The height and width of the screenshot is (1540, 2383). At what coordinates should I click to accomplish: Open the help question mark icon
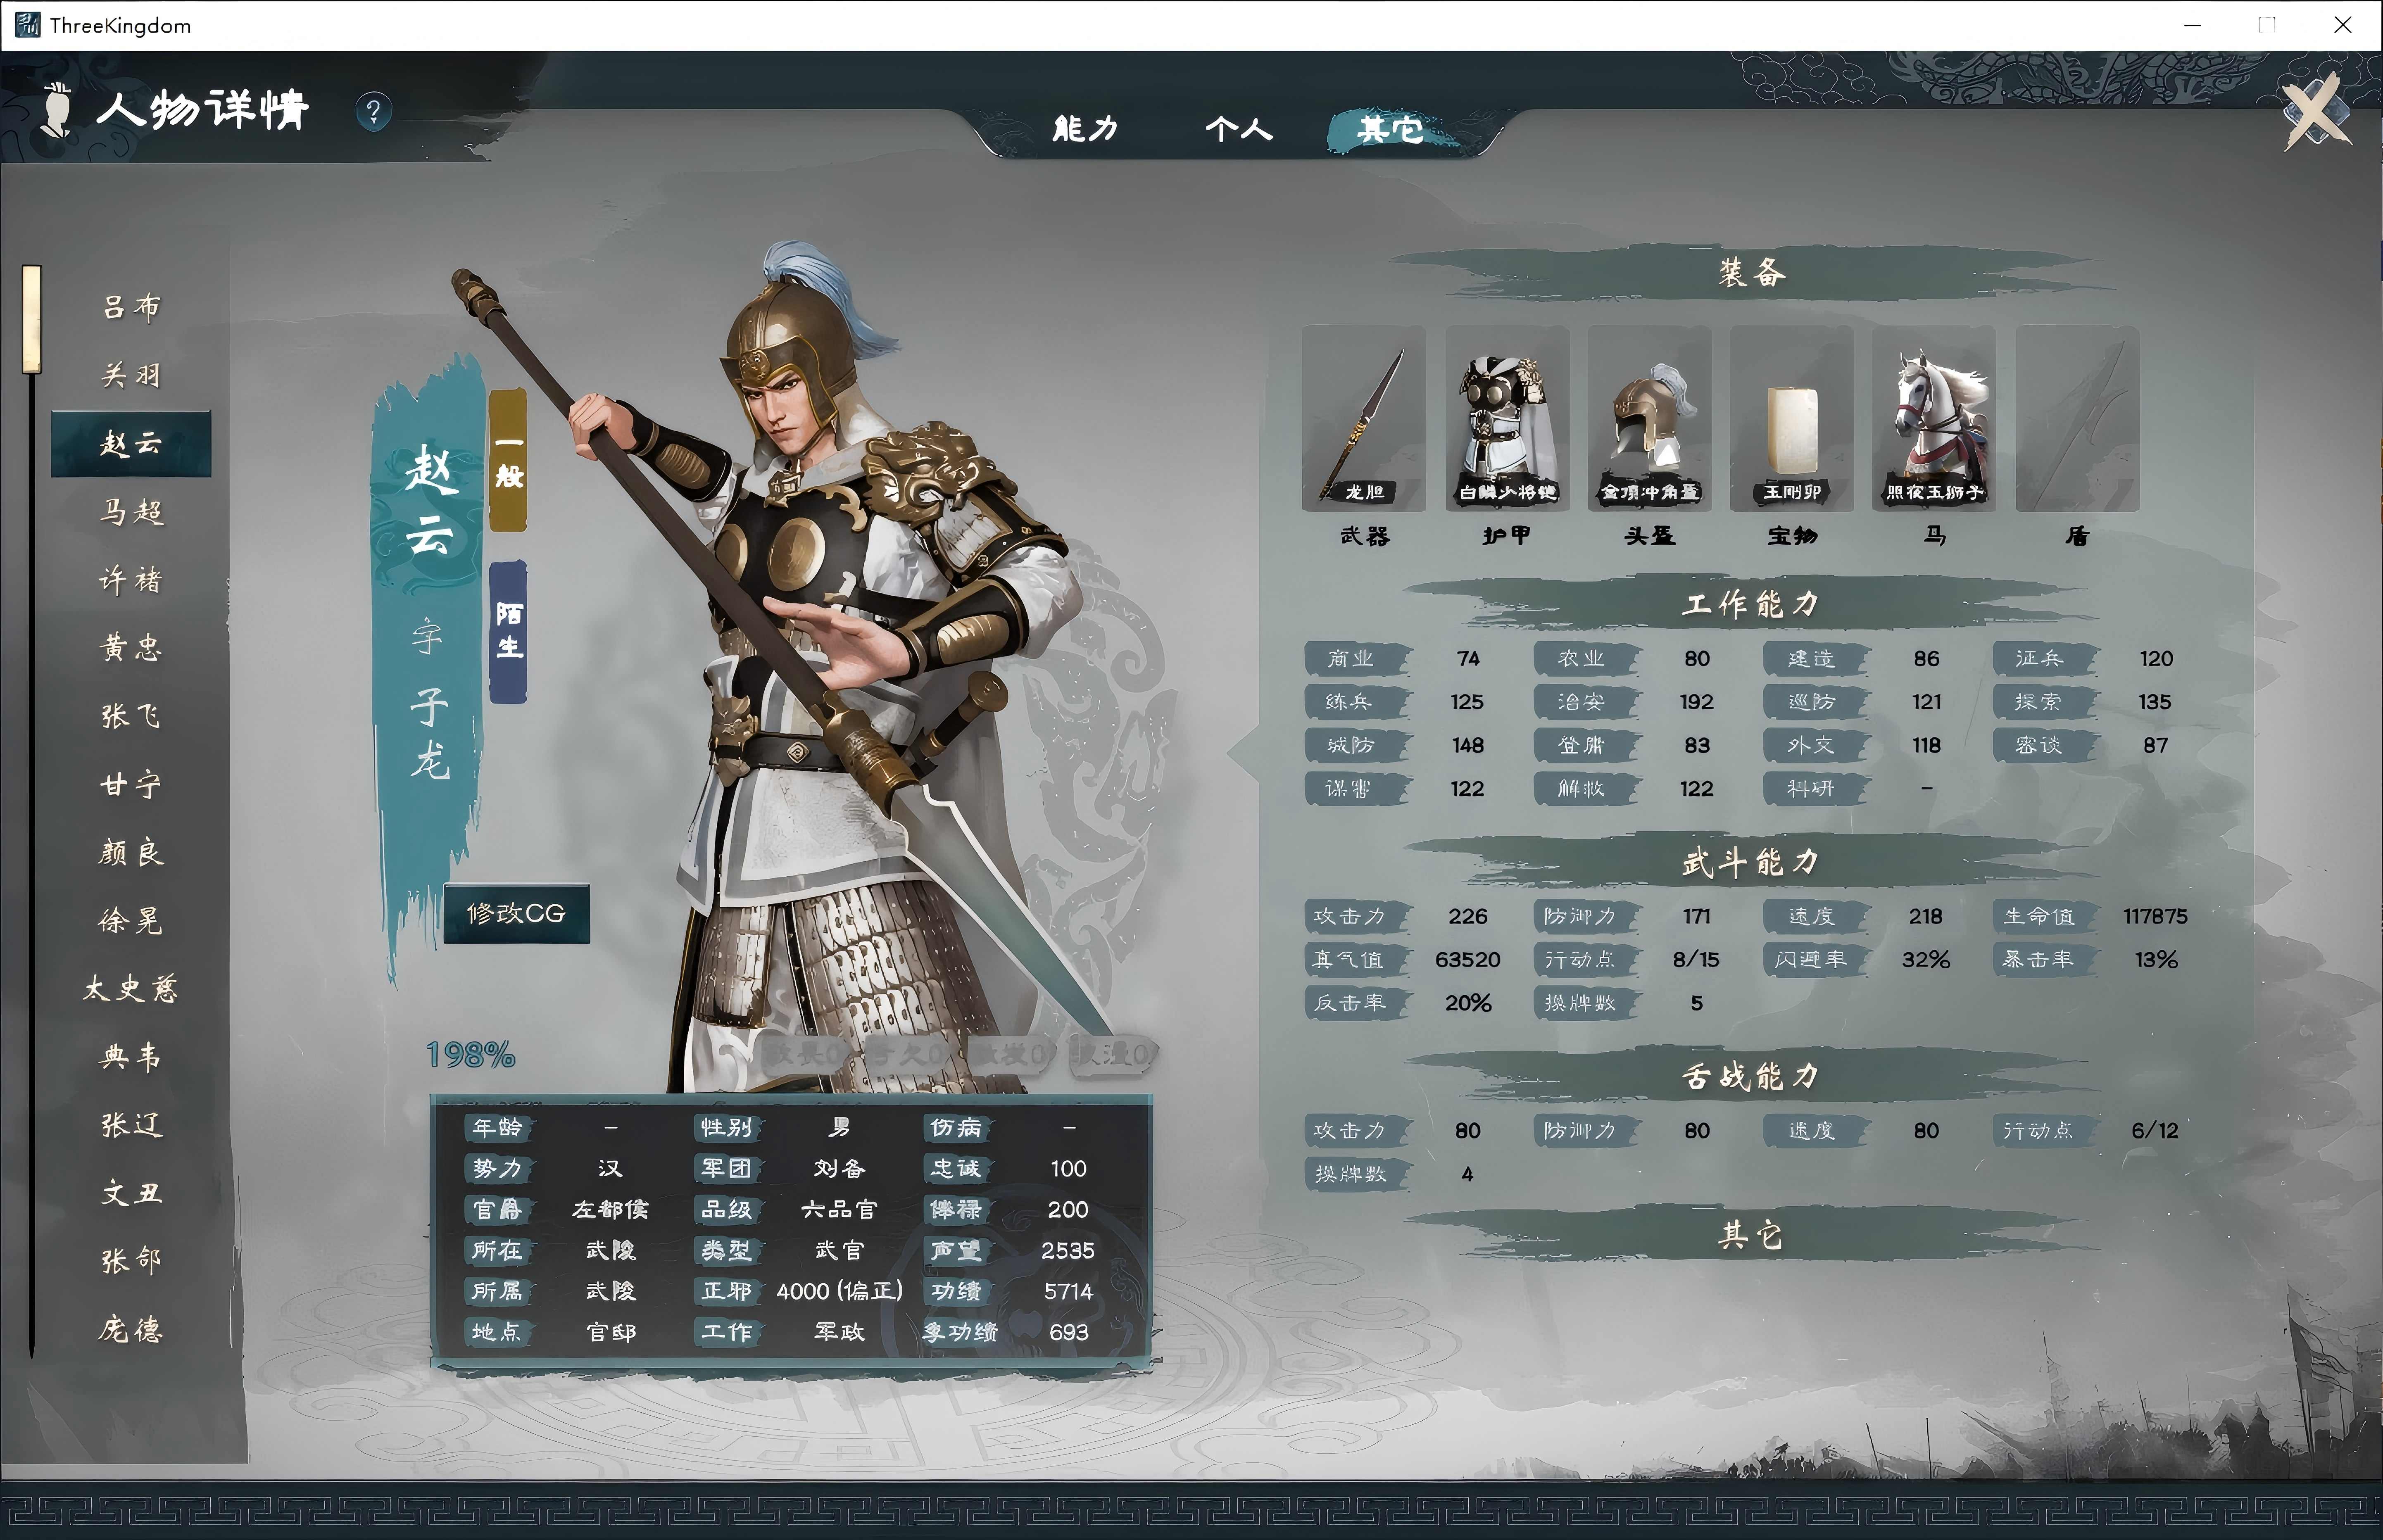coord(374,110)
